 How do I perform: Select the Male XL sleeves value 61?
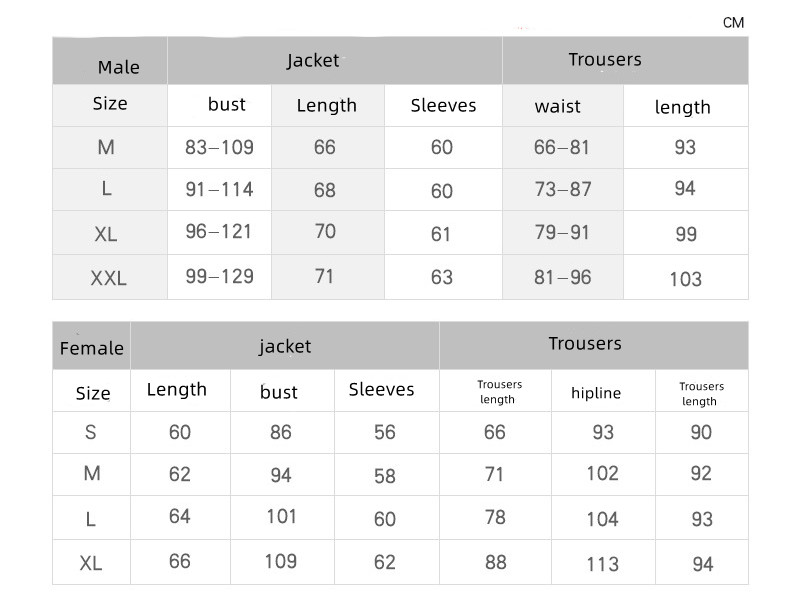click(442, 234)
